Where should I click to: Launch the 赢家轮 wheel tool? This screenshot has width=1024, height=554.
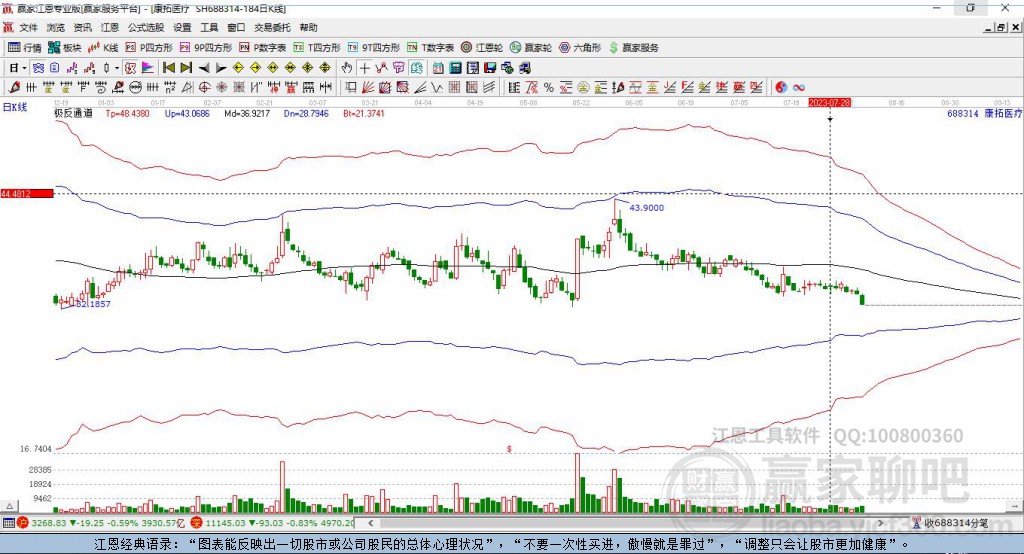[x=531, y=48]
